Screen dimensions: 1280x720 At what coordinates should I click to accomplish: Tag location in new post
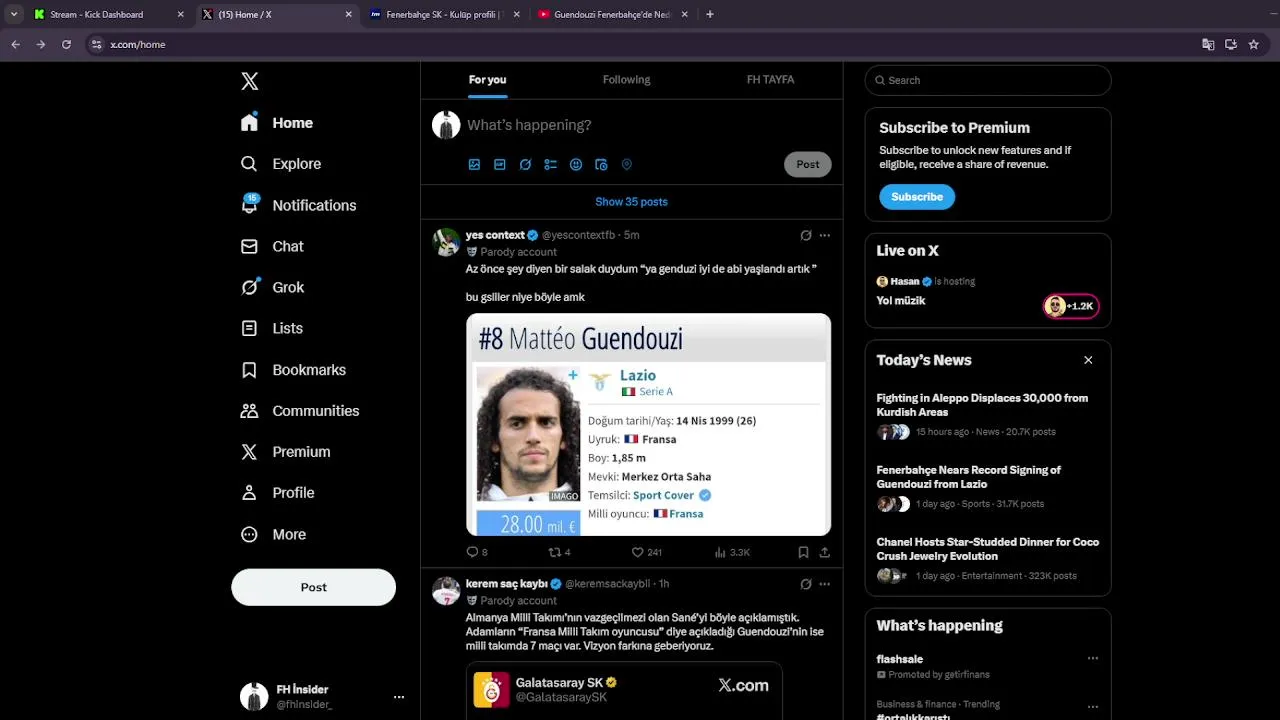point(627,165)
